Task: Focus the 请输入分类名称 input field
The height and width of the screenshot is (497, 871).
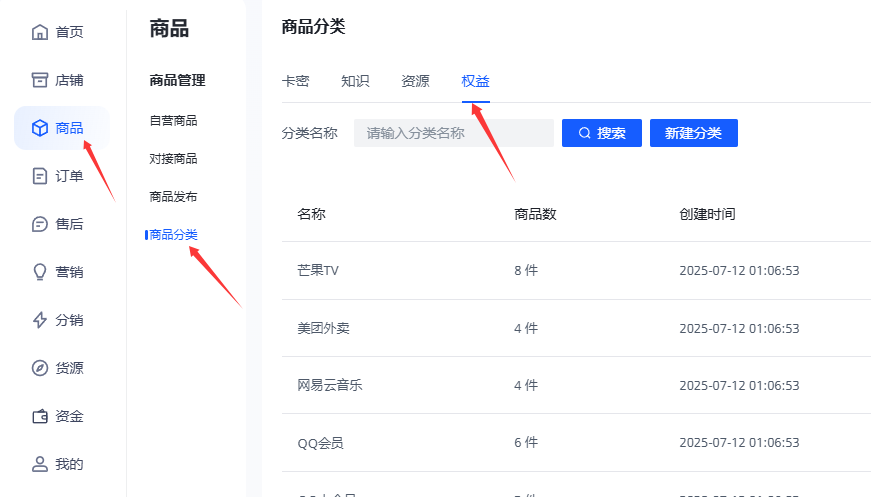Action: [x=454, y=133]
